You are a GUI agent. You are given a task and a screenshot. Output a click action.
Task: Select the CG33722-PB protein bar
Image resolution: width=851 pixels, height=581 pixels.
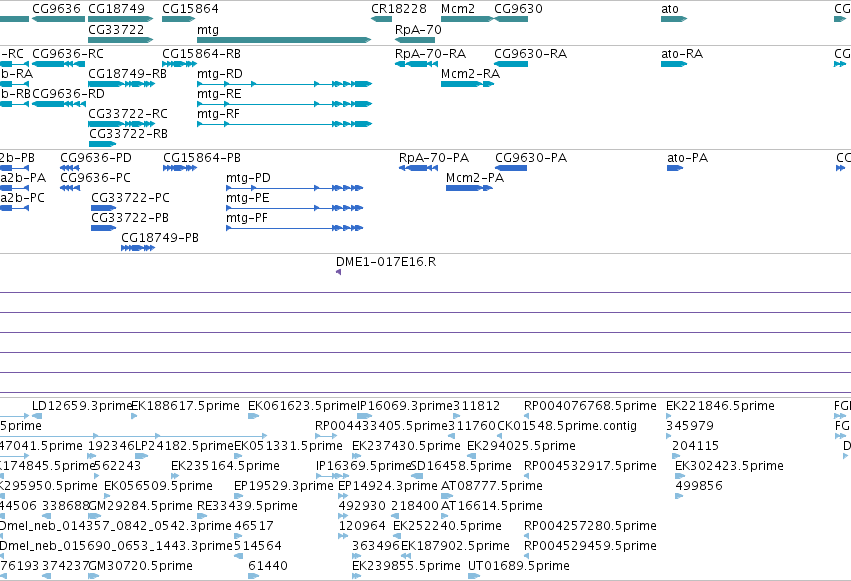pyautogui.click(x=104, y=228)
